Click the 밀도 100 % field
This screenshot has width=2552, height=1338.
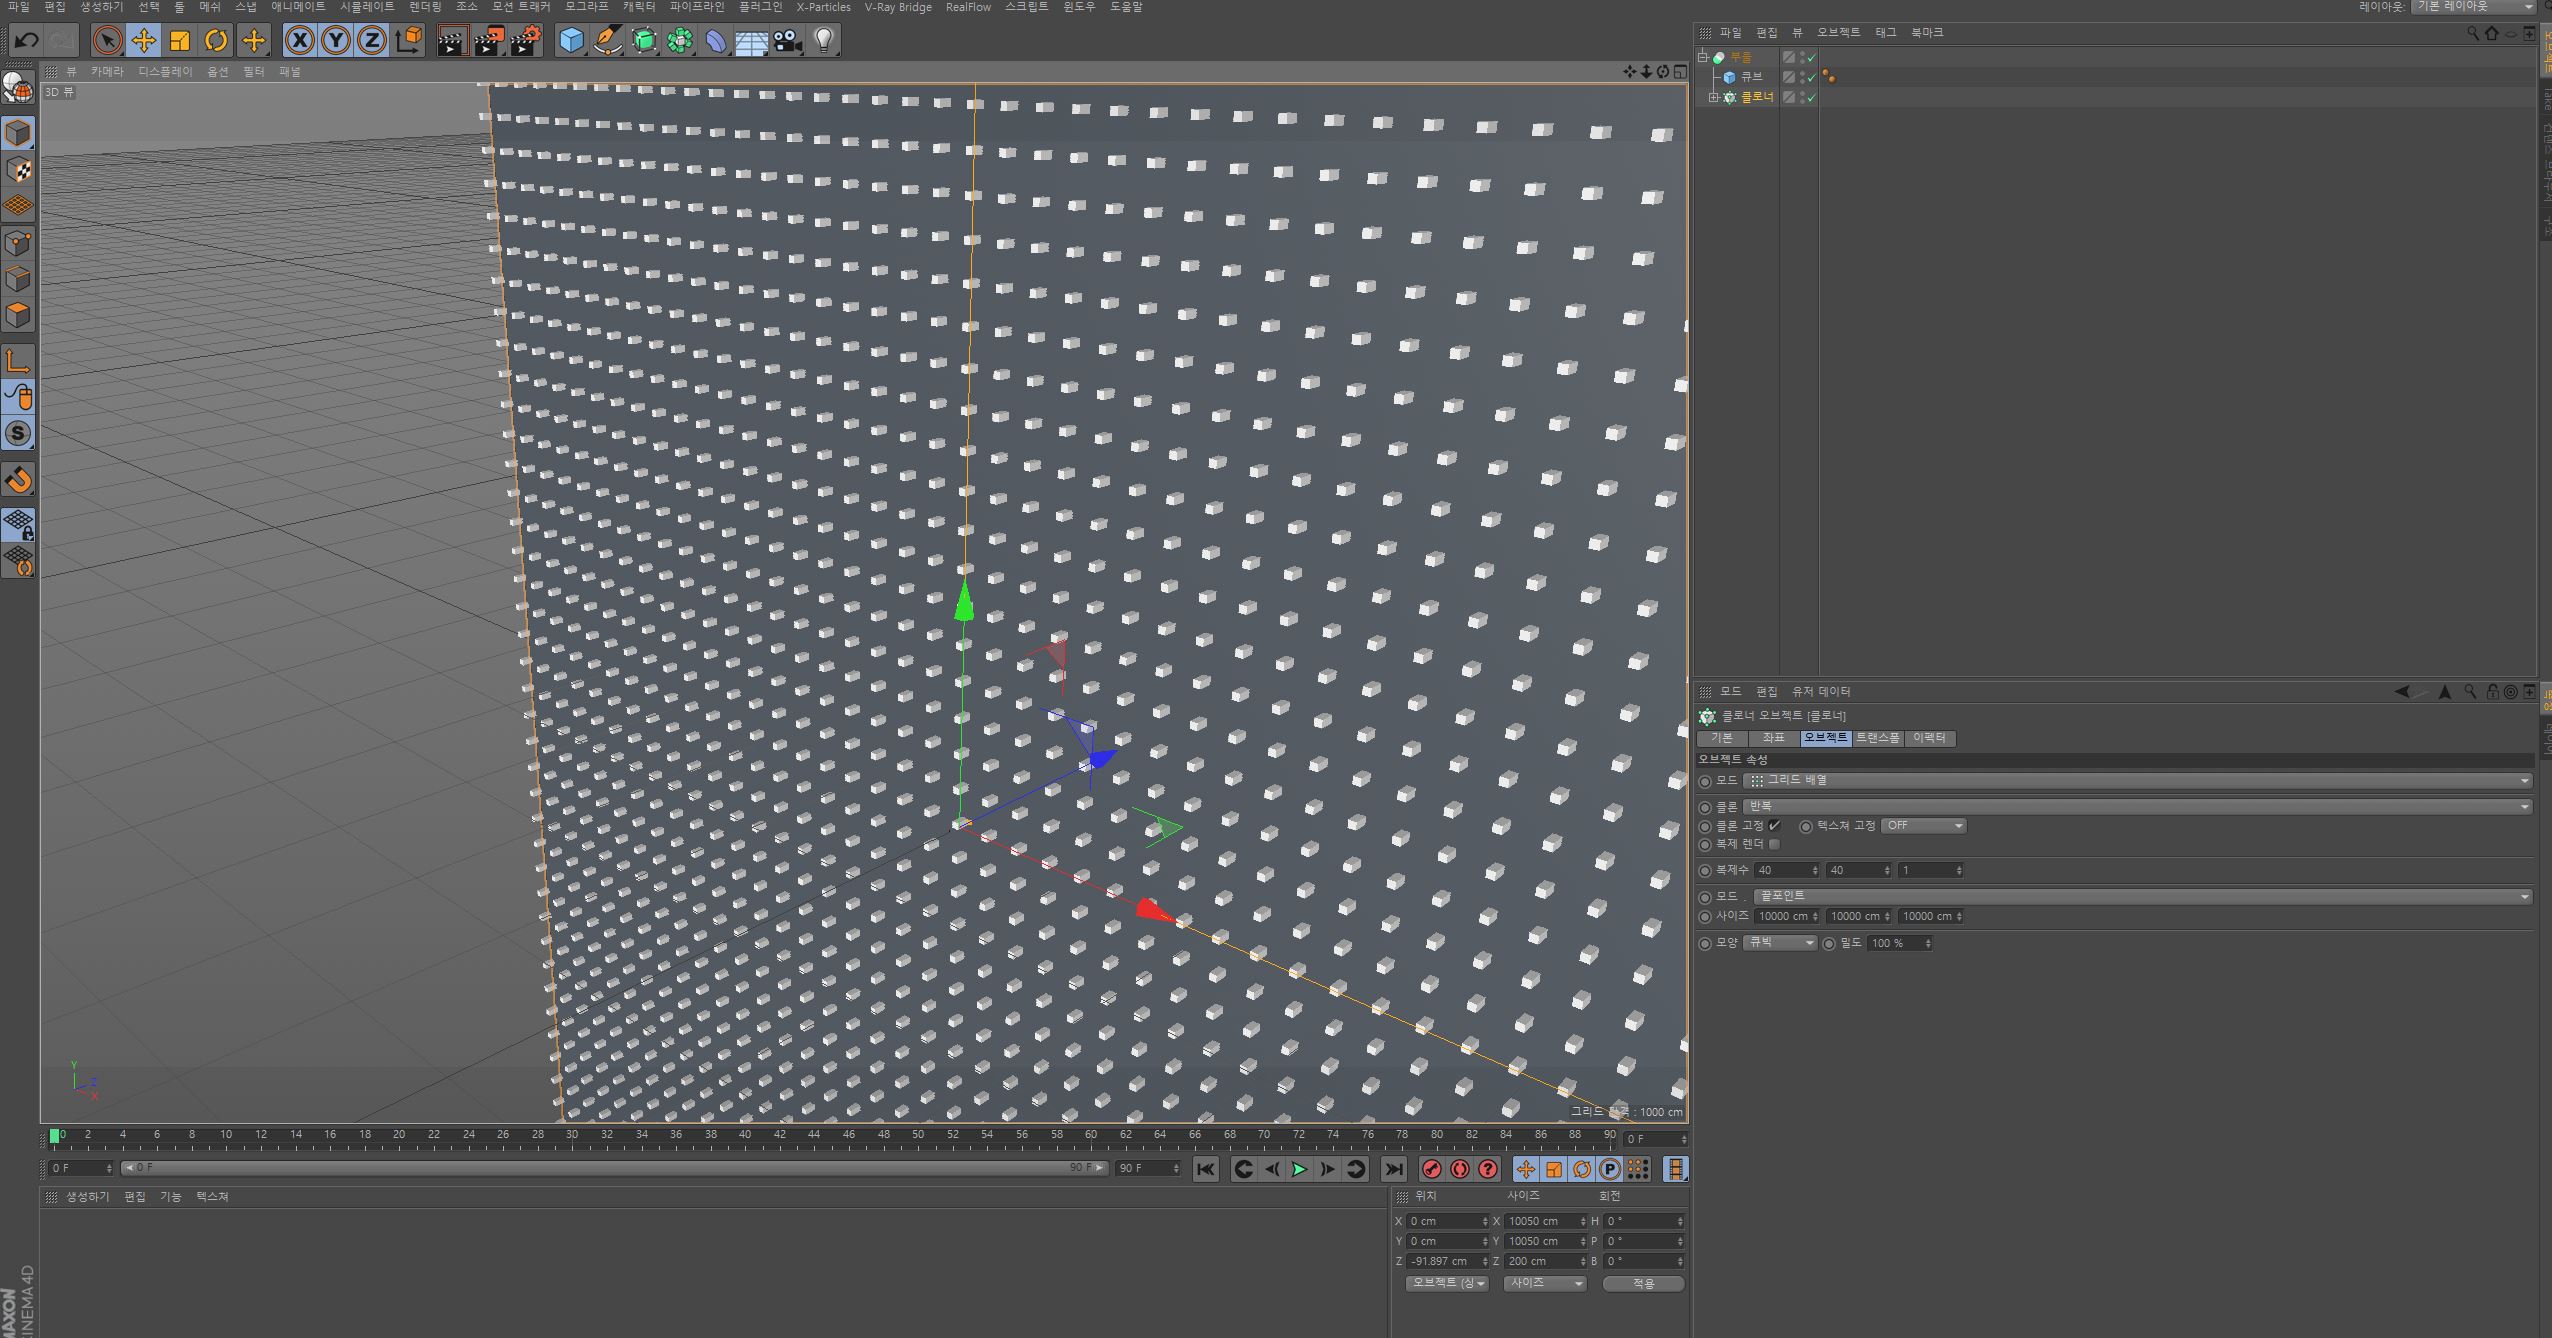click(1900, 943)
